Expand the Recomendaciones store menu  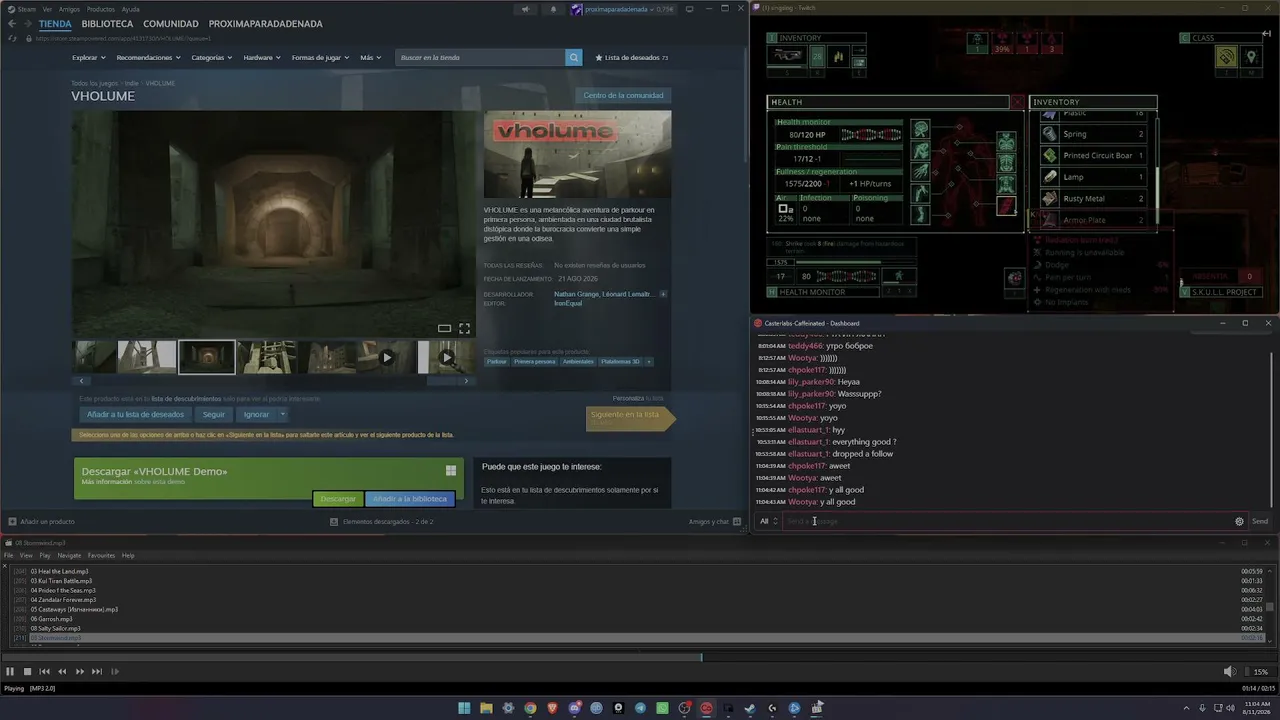(x=148, y=58)
